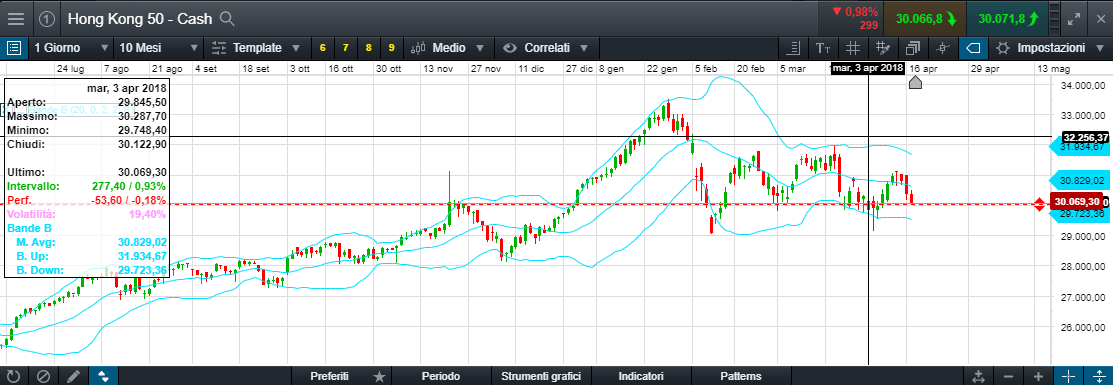The height and width of the screenshot is (385, 1113).
Task: Toggle the crosshair cursor mode
Action: click(x=1069, y=376)
